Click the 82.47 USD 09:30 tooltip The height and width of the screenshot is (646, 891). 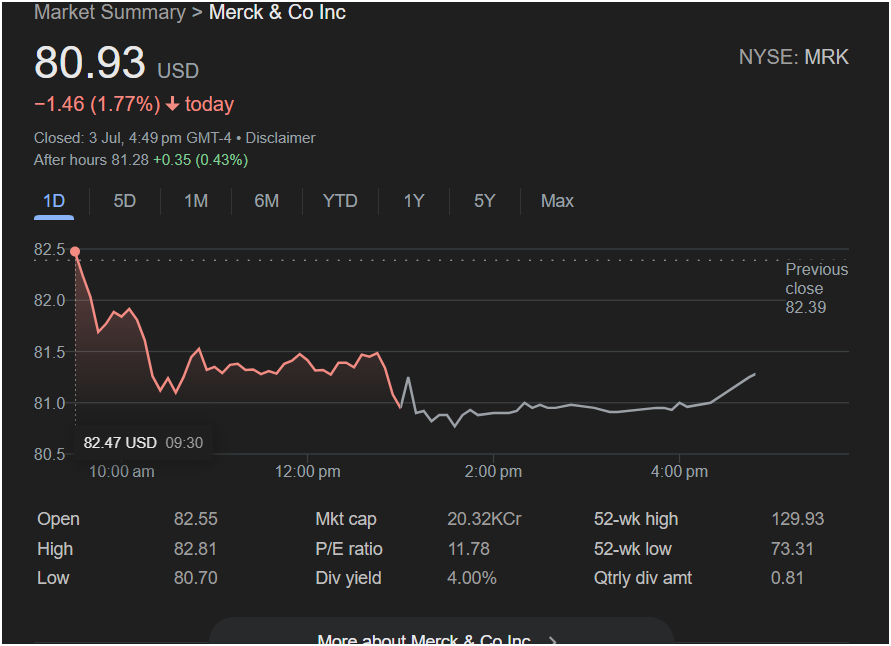tap(143, 443)
